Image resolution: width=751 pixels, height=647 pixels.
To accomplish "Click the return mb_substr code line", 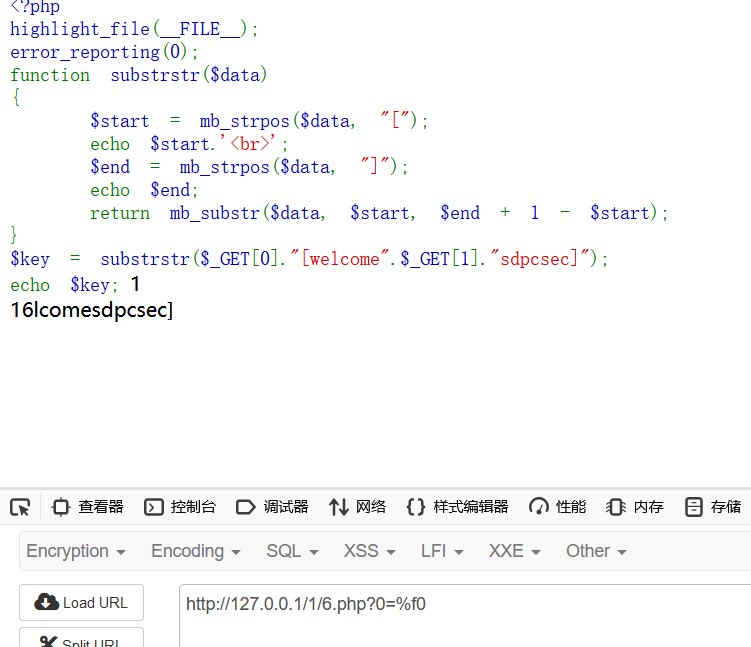I will pyautogui.click(x=379, y=213).
